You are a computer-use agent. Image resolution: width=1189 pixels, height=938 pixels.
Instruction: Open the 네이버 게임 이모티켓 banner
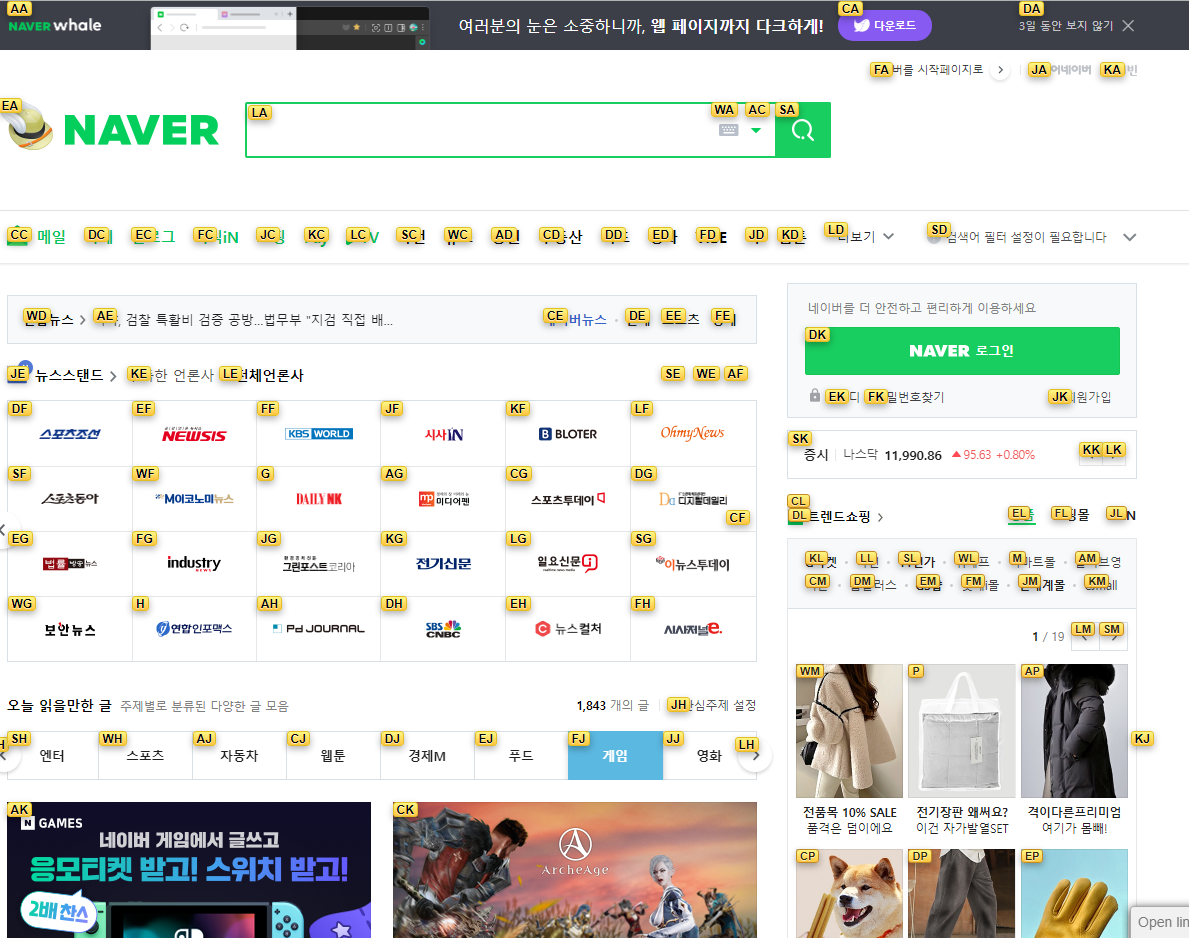pyautogui.click(x=189, y=870)
